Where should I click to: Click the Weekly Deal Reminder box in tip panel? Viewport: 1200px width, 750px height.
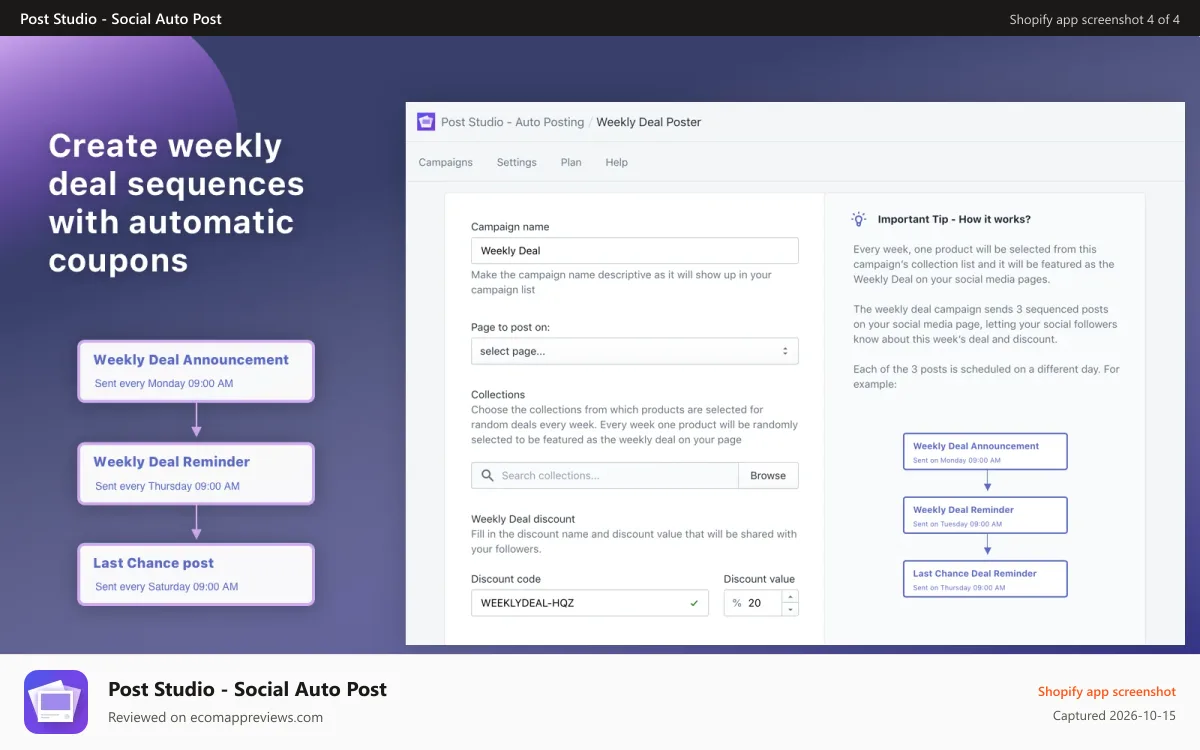[985, 515]
